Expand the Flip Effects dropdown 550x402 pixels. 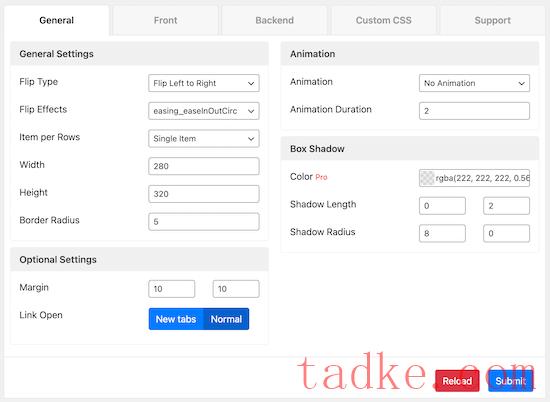pos(204,111)
